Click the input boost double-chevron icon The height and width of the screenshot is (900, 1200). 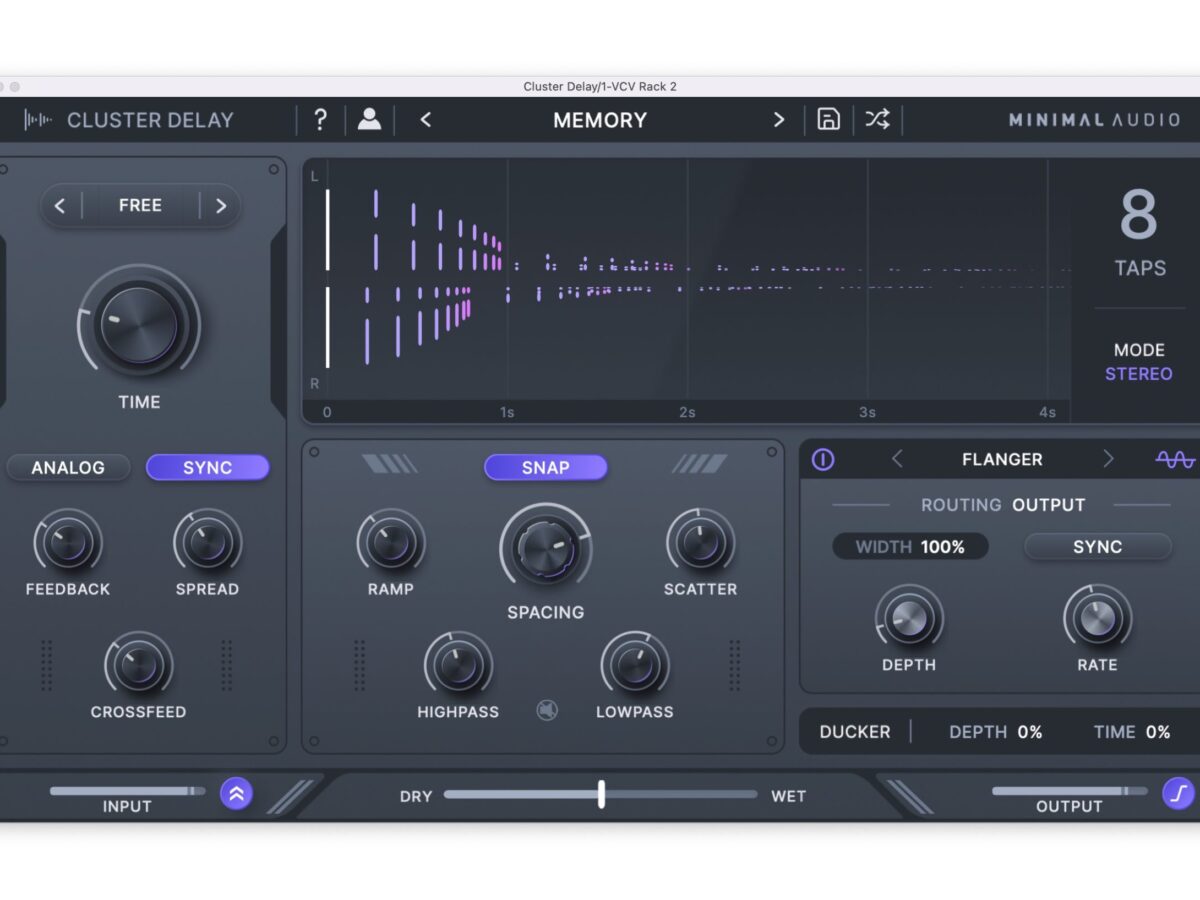[x=237, y=794]
